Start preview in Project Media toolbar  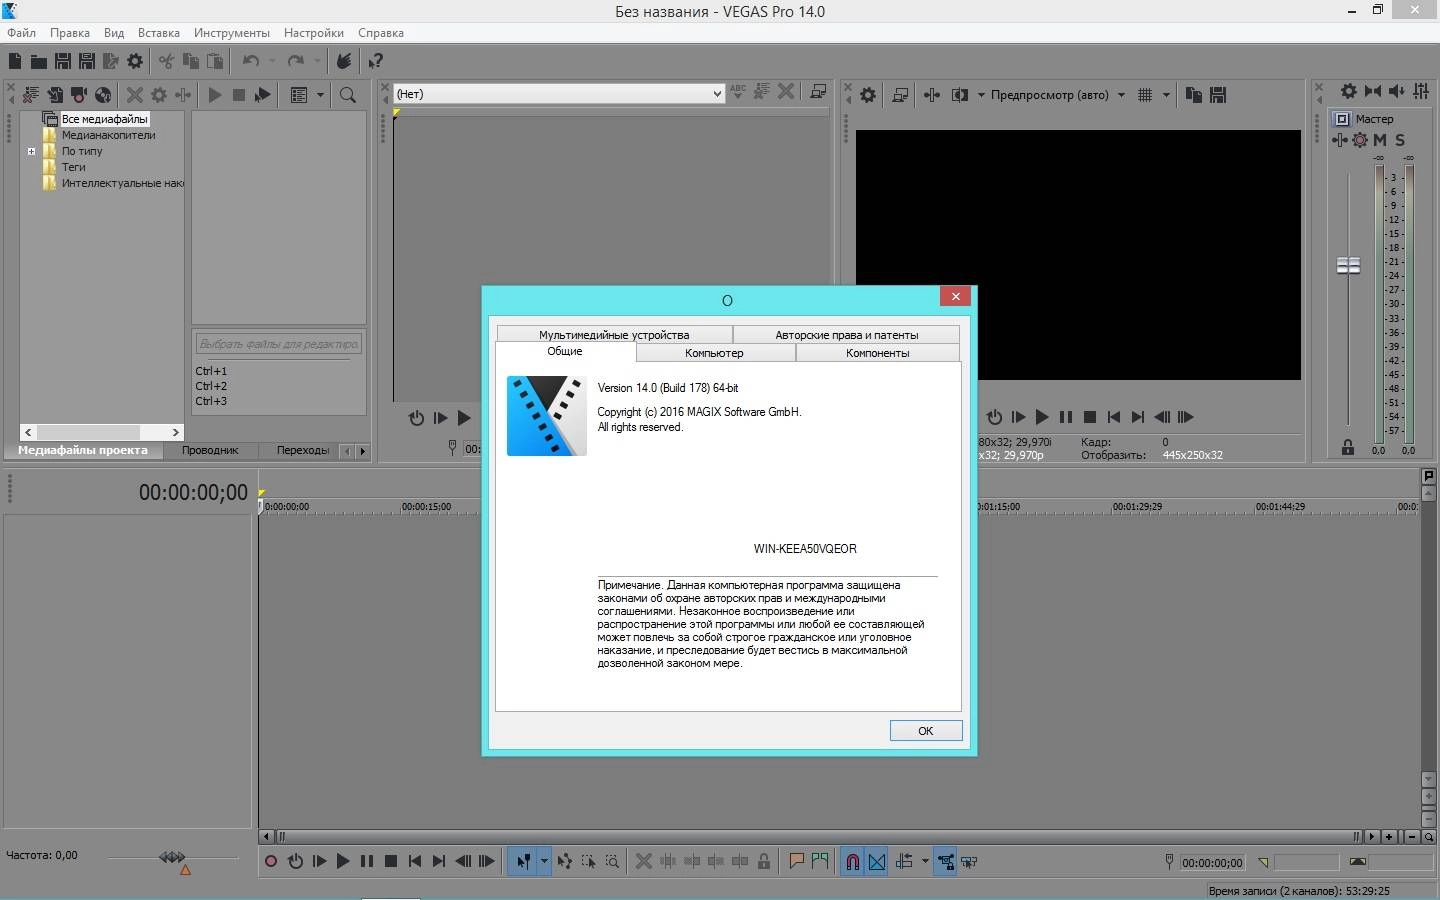point(215,95)
